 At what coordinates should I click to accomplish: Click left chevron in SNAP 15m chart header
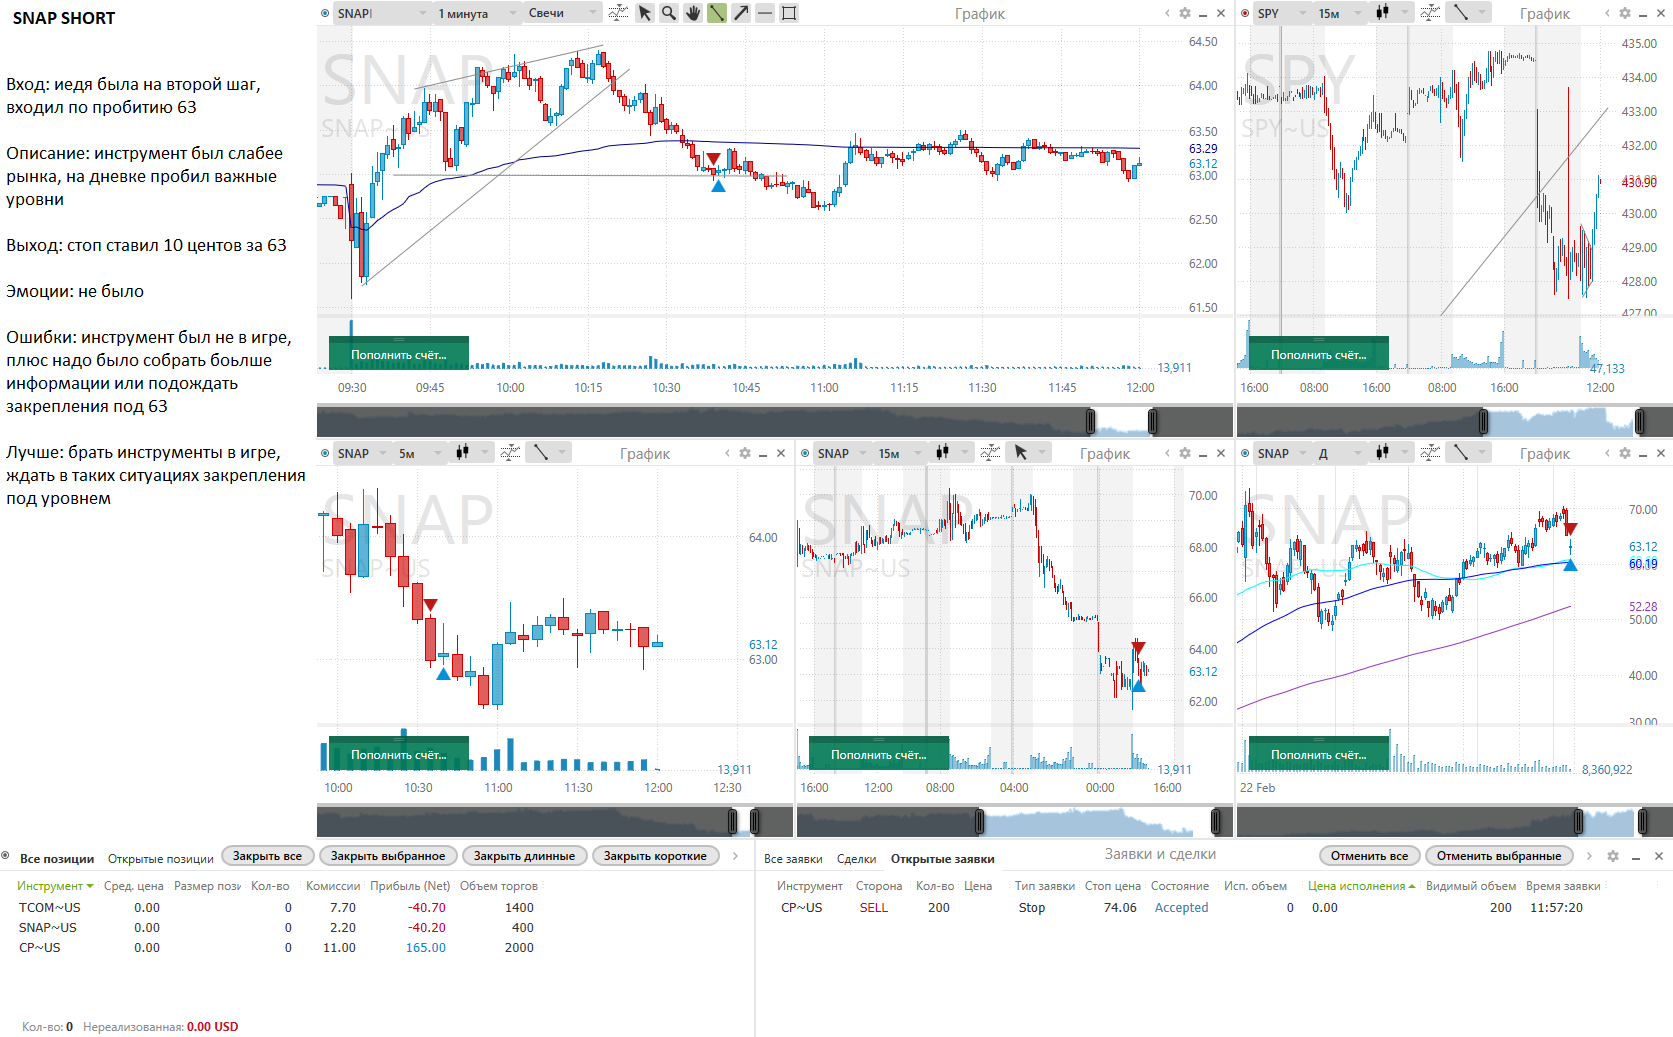(x=1167, y=453)
